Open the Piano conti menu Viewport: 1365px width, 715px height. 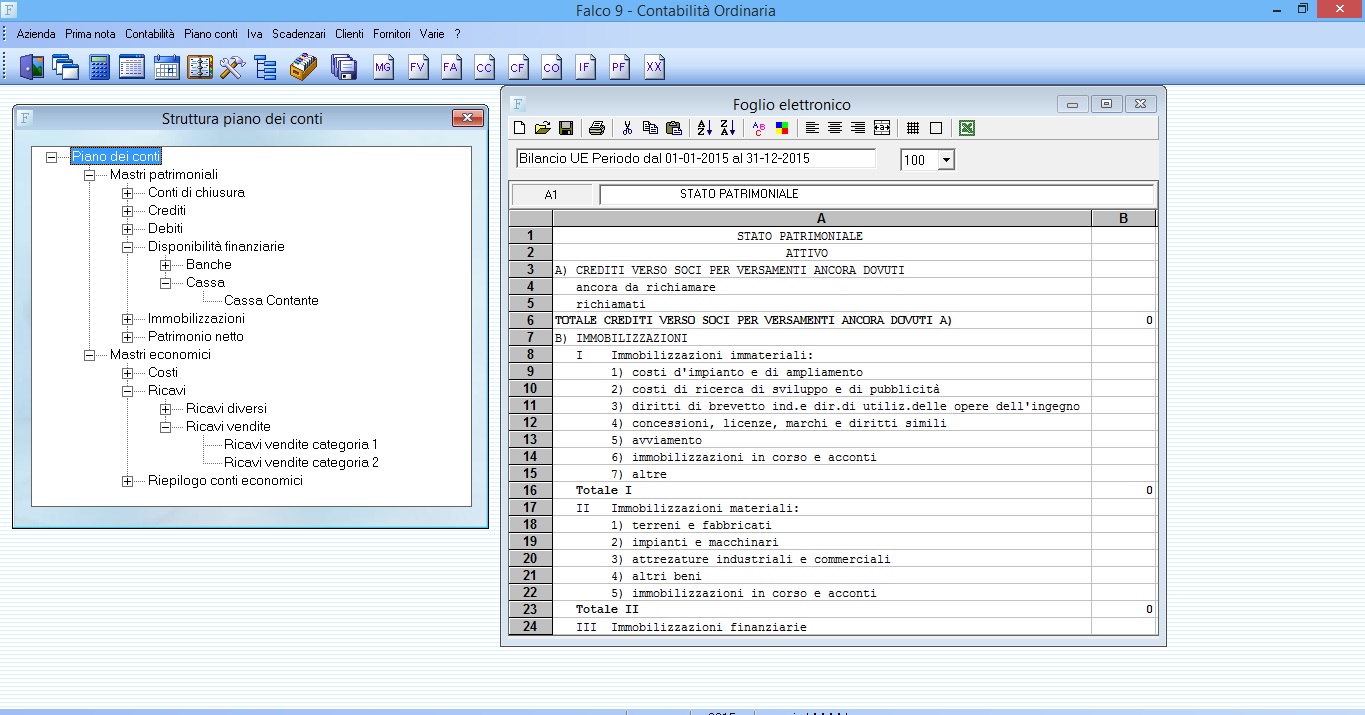(211, 34)
